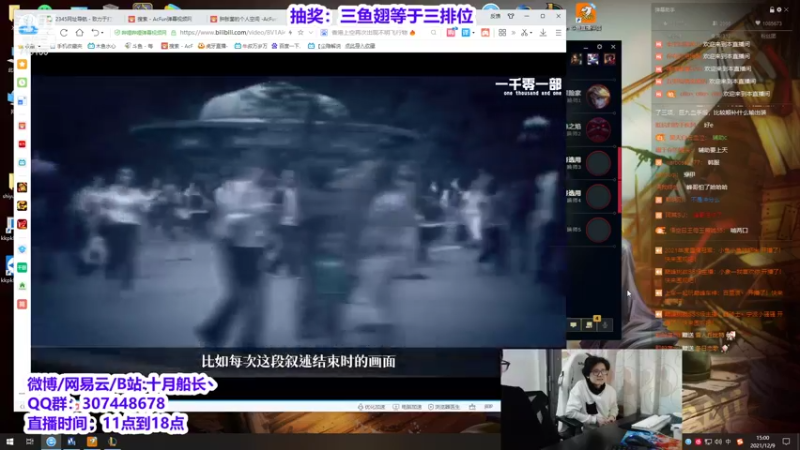Open the browser skin shirt icon

[x=511, y=16]
